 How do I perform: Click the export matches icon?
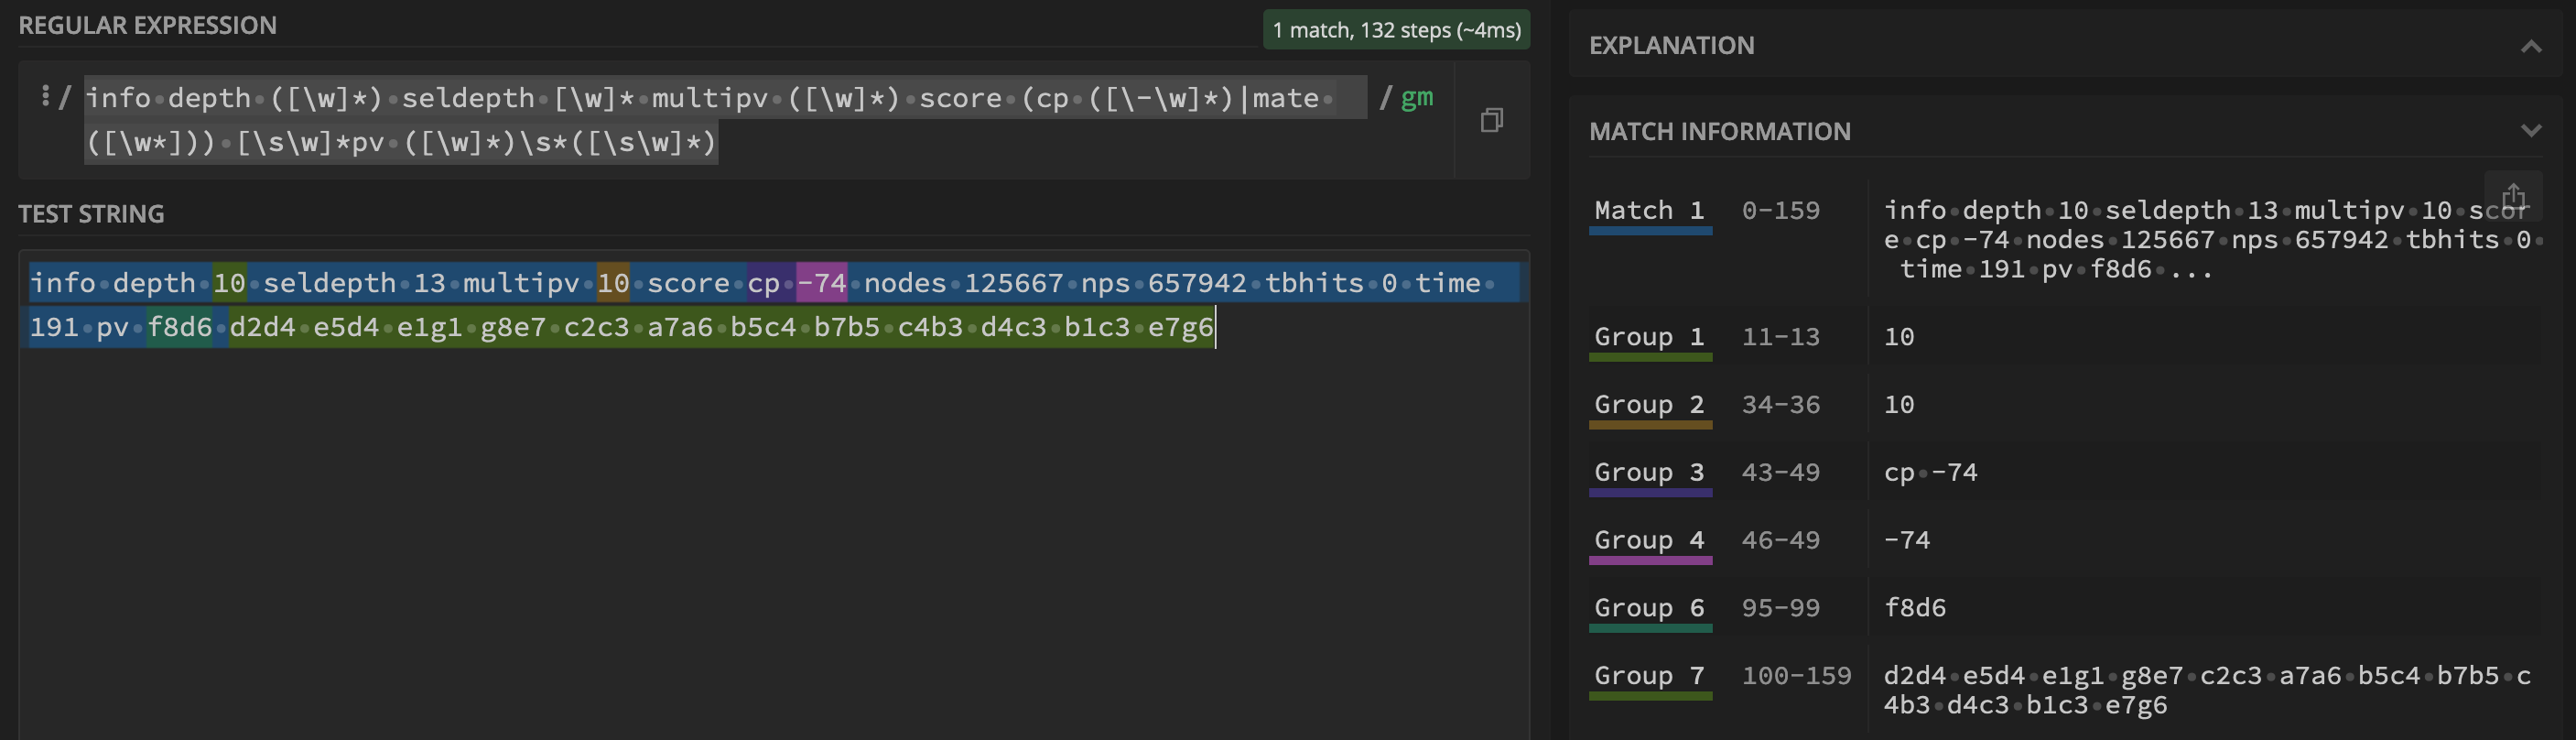coord(2513,196)
